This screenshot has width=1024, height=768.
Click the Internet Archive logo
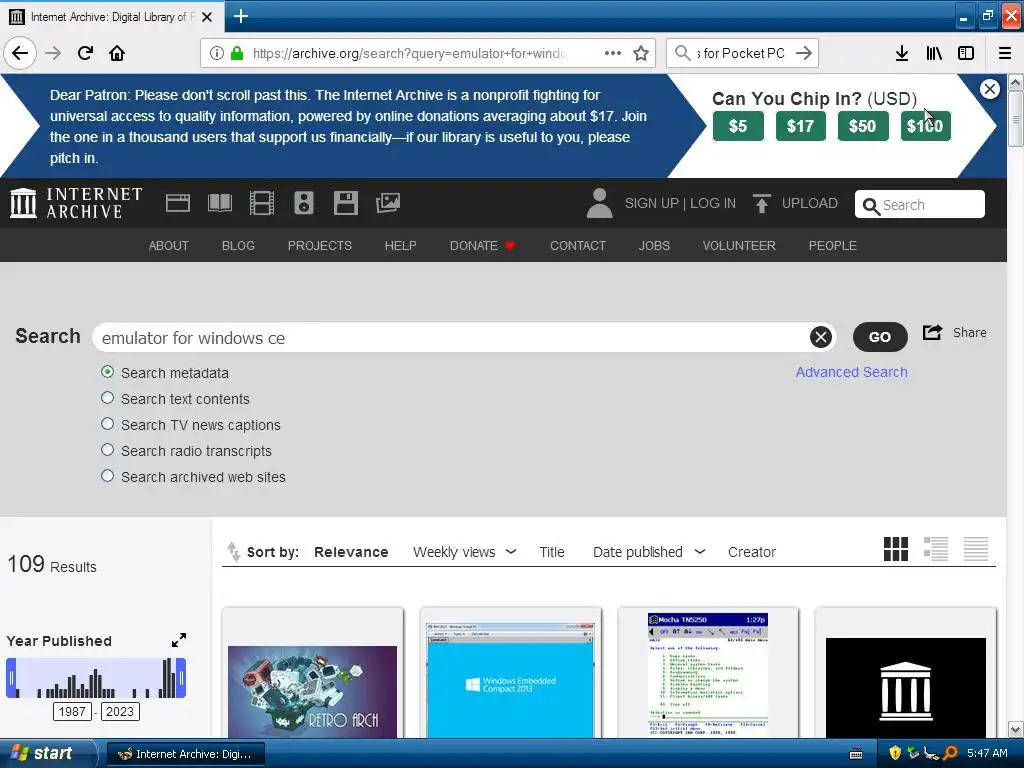coord(76,203)
